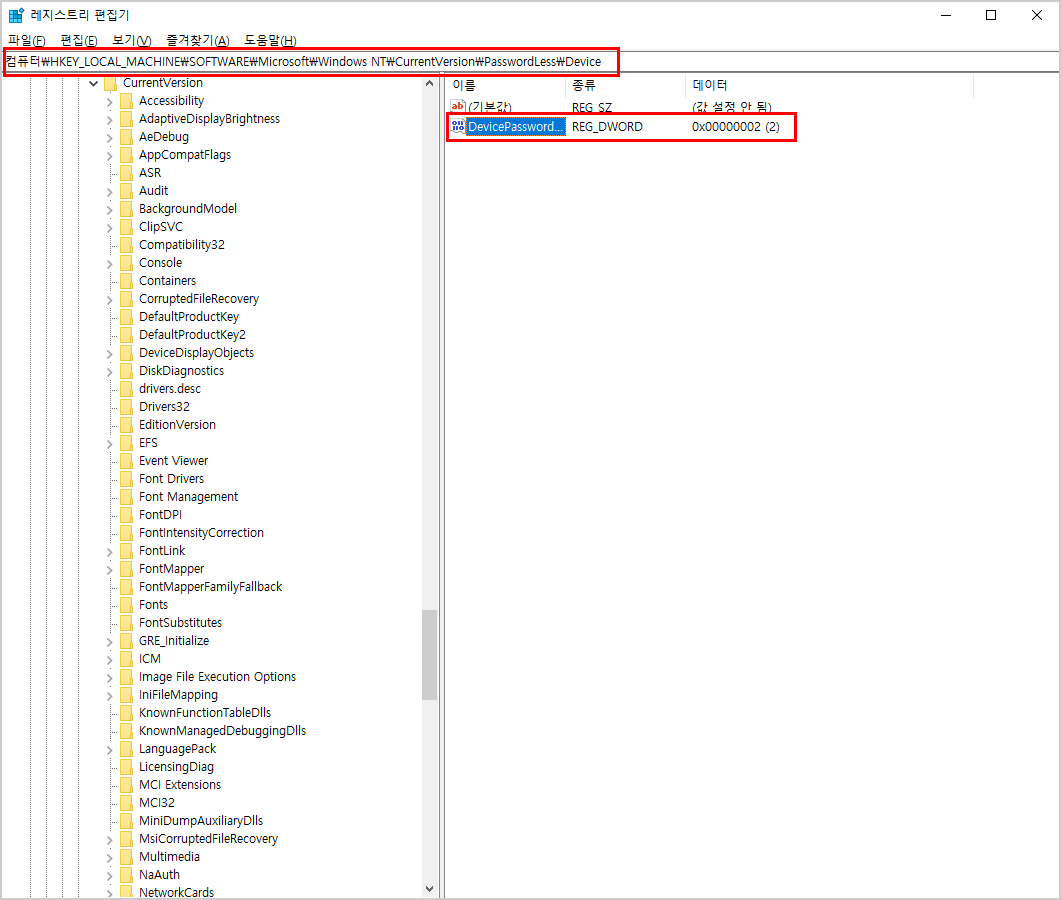Screen dimensions: 1061x900
Task: Open the 파일(F) menu
Action: click(x=26, y=41)
